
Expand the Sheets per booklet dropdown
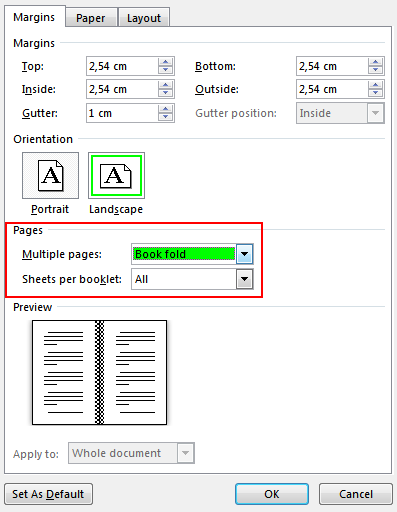245,279
